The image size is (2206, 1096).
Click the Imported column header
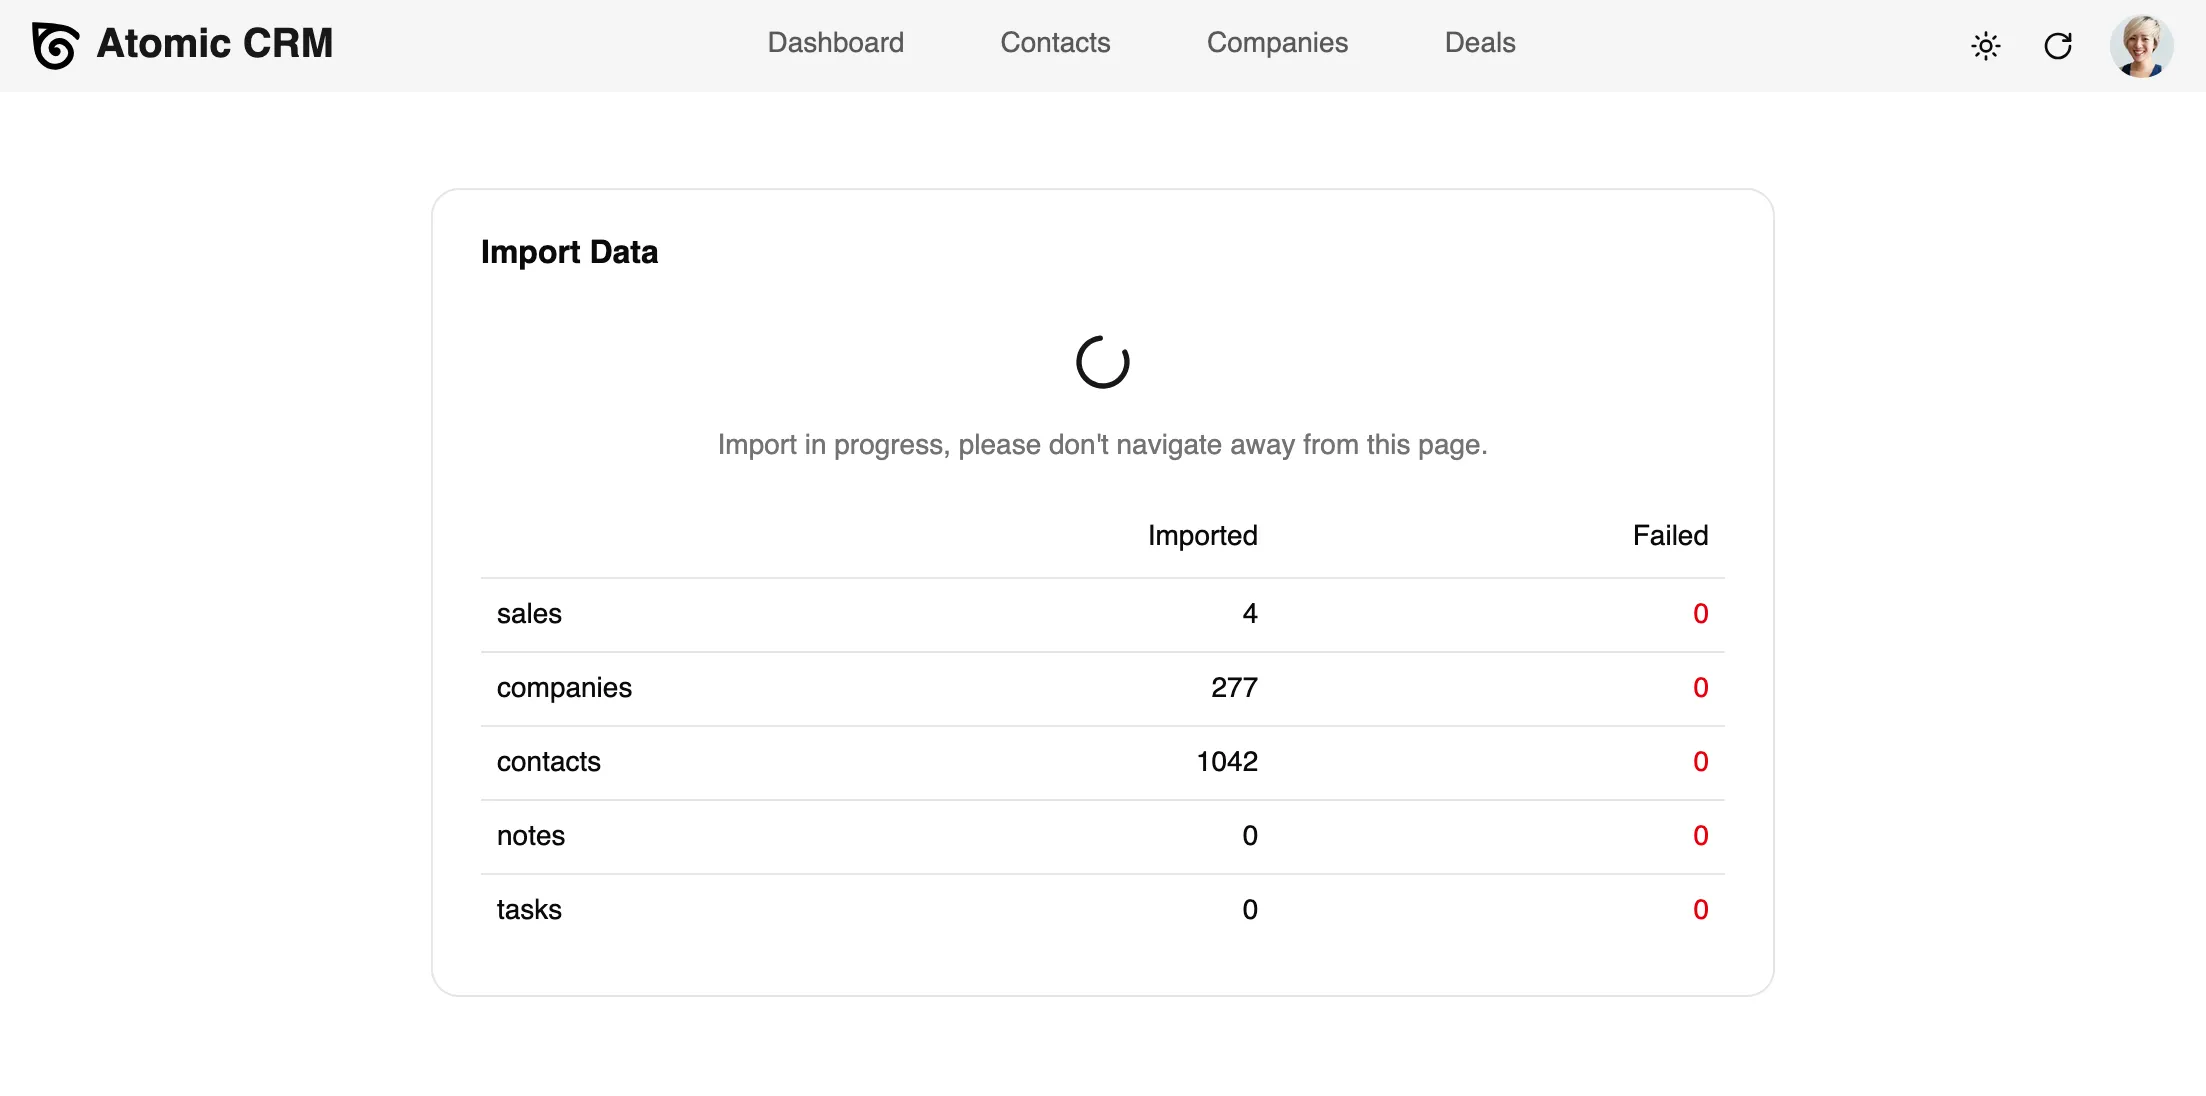(1202, 536)
